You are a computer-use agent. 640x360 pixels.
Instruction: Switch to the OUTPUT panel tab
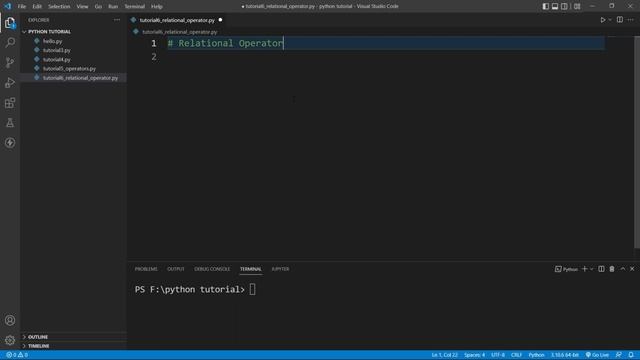click(x=176, y=269)
